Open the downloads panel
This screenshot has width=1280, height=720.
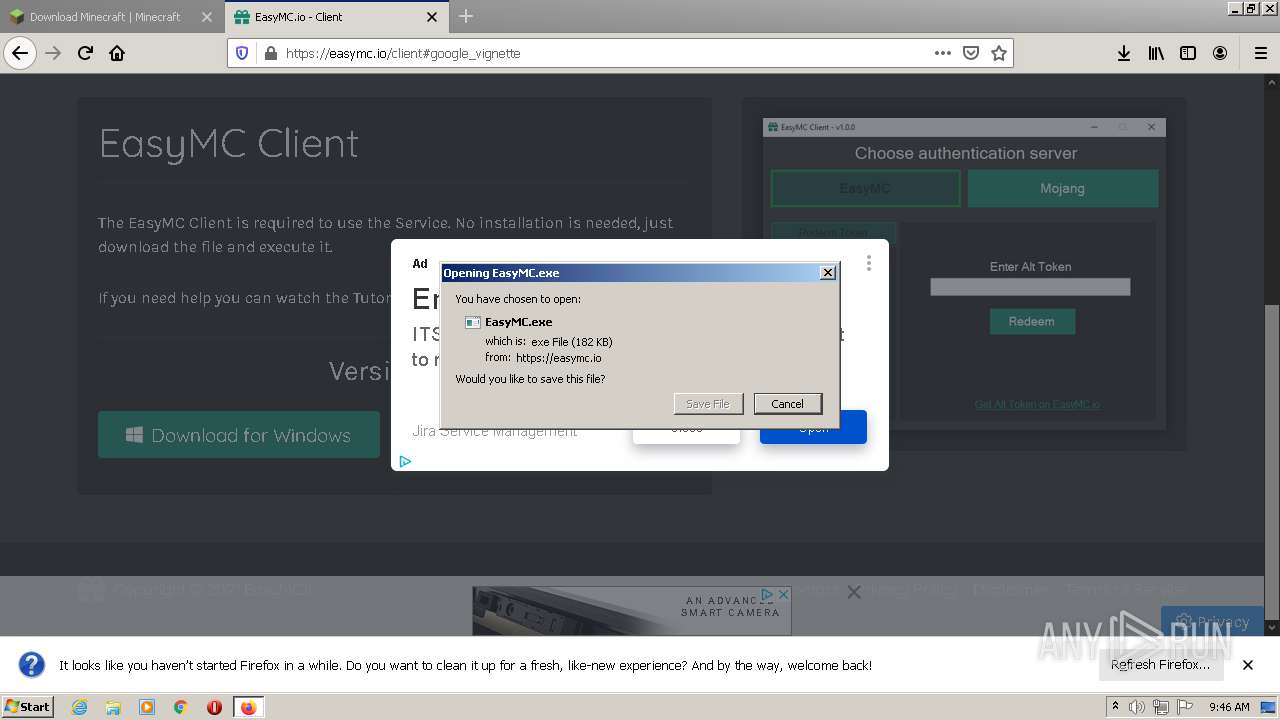pos(1124,53)
